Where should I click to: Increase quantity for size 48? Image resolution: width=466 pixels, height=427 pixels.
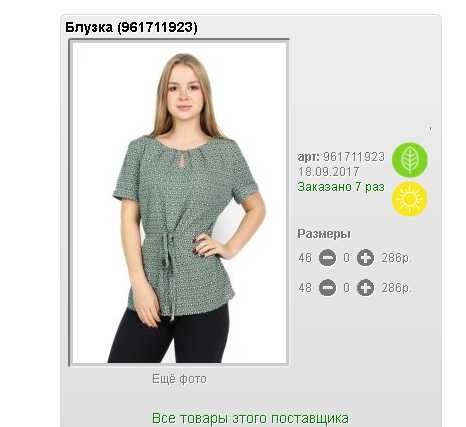click(365, 288)
